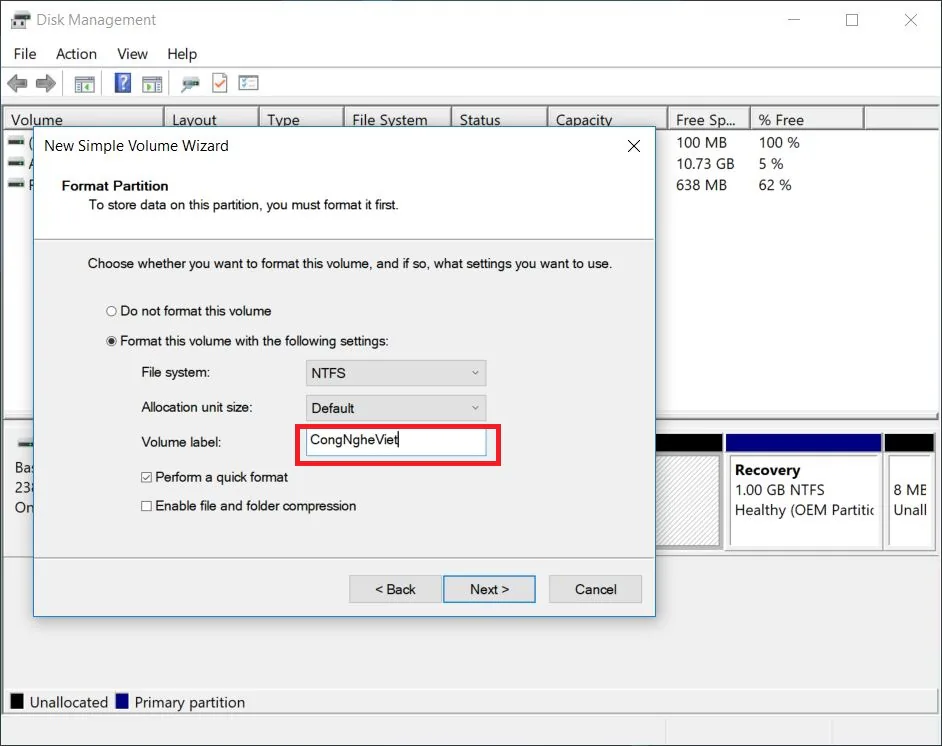Show/hide action pane toolbar icon
This screenshot has height=746, width=942.
tap(152, 84)
